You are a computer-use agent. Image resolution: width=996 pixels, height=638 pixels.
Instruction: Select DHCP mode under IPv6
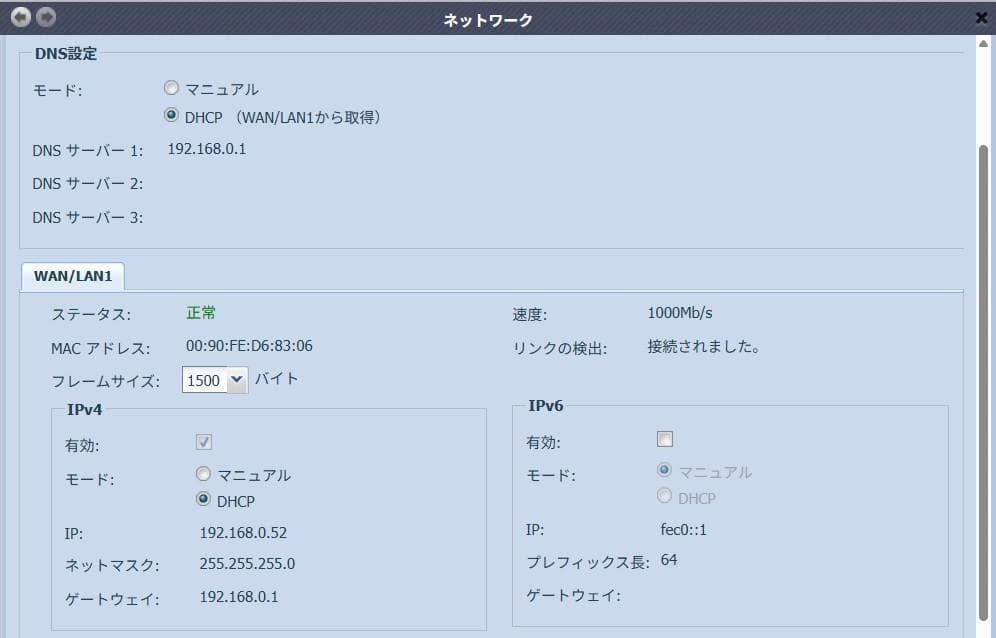click(x=664, y=496)
